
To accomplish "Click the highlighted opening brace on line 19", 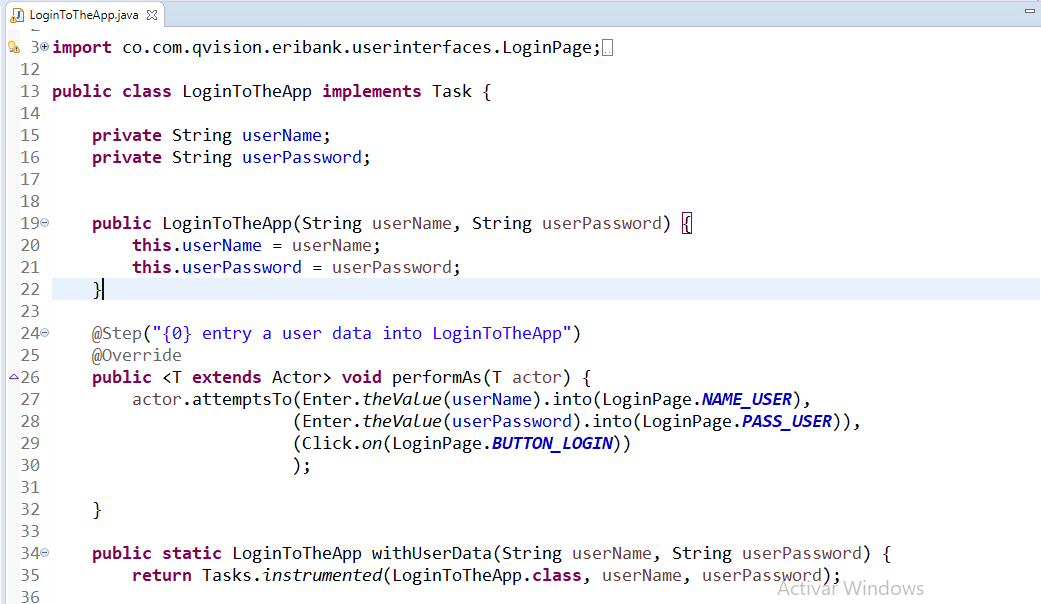I will tap(686, 223).
